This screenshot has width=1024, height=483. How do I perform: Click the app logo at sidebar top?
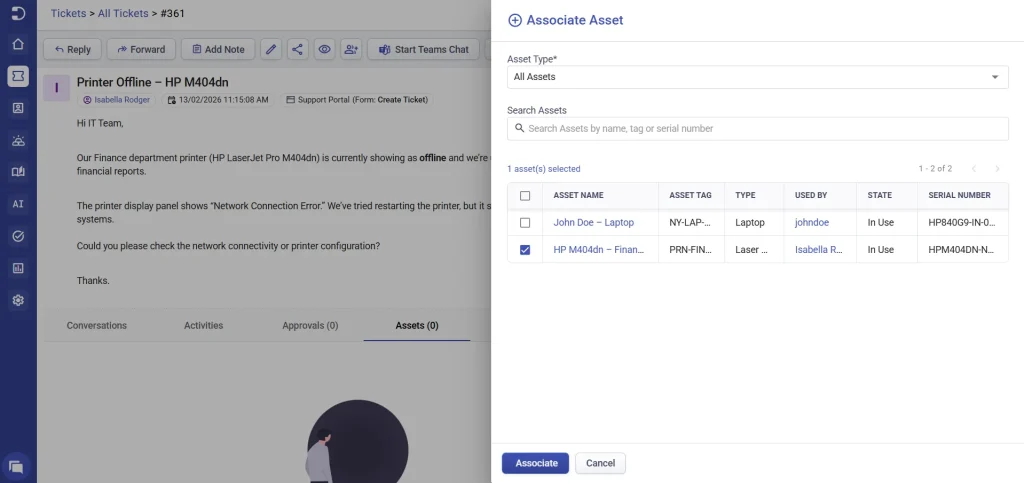(x=18, y=13)
